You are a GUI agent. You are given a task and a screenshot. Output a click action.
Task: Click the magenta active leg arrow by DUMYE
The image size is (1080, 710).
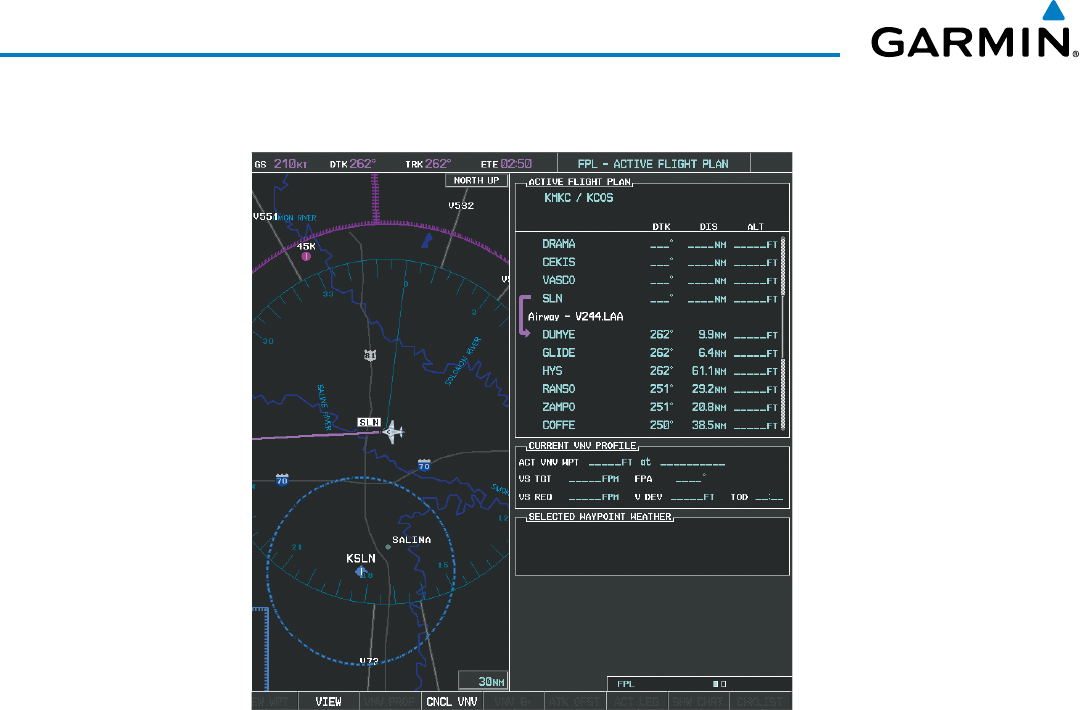point(525,316)
